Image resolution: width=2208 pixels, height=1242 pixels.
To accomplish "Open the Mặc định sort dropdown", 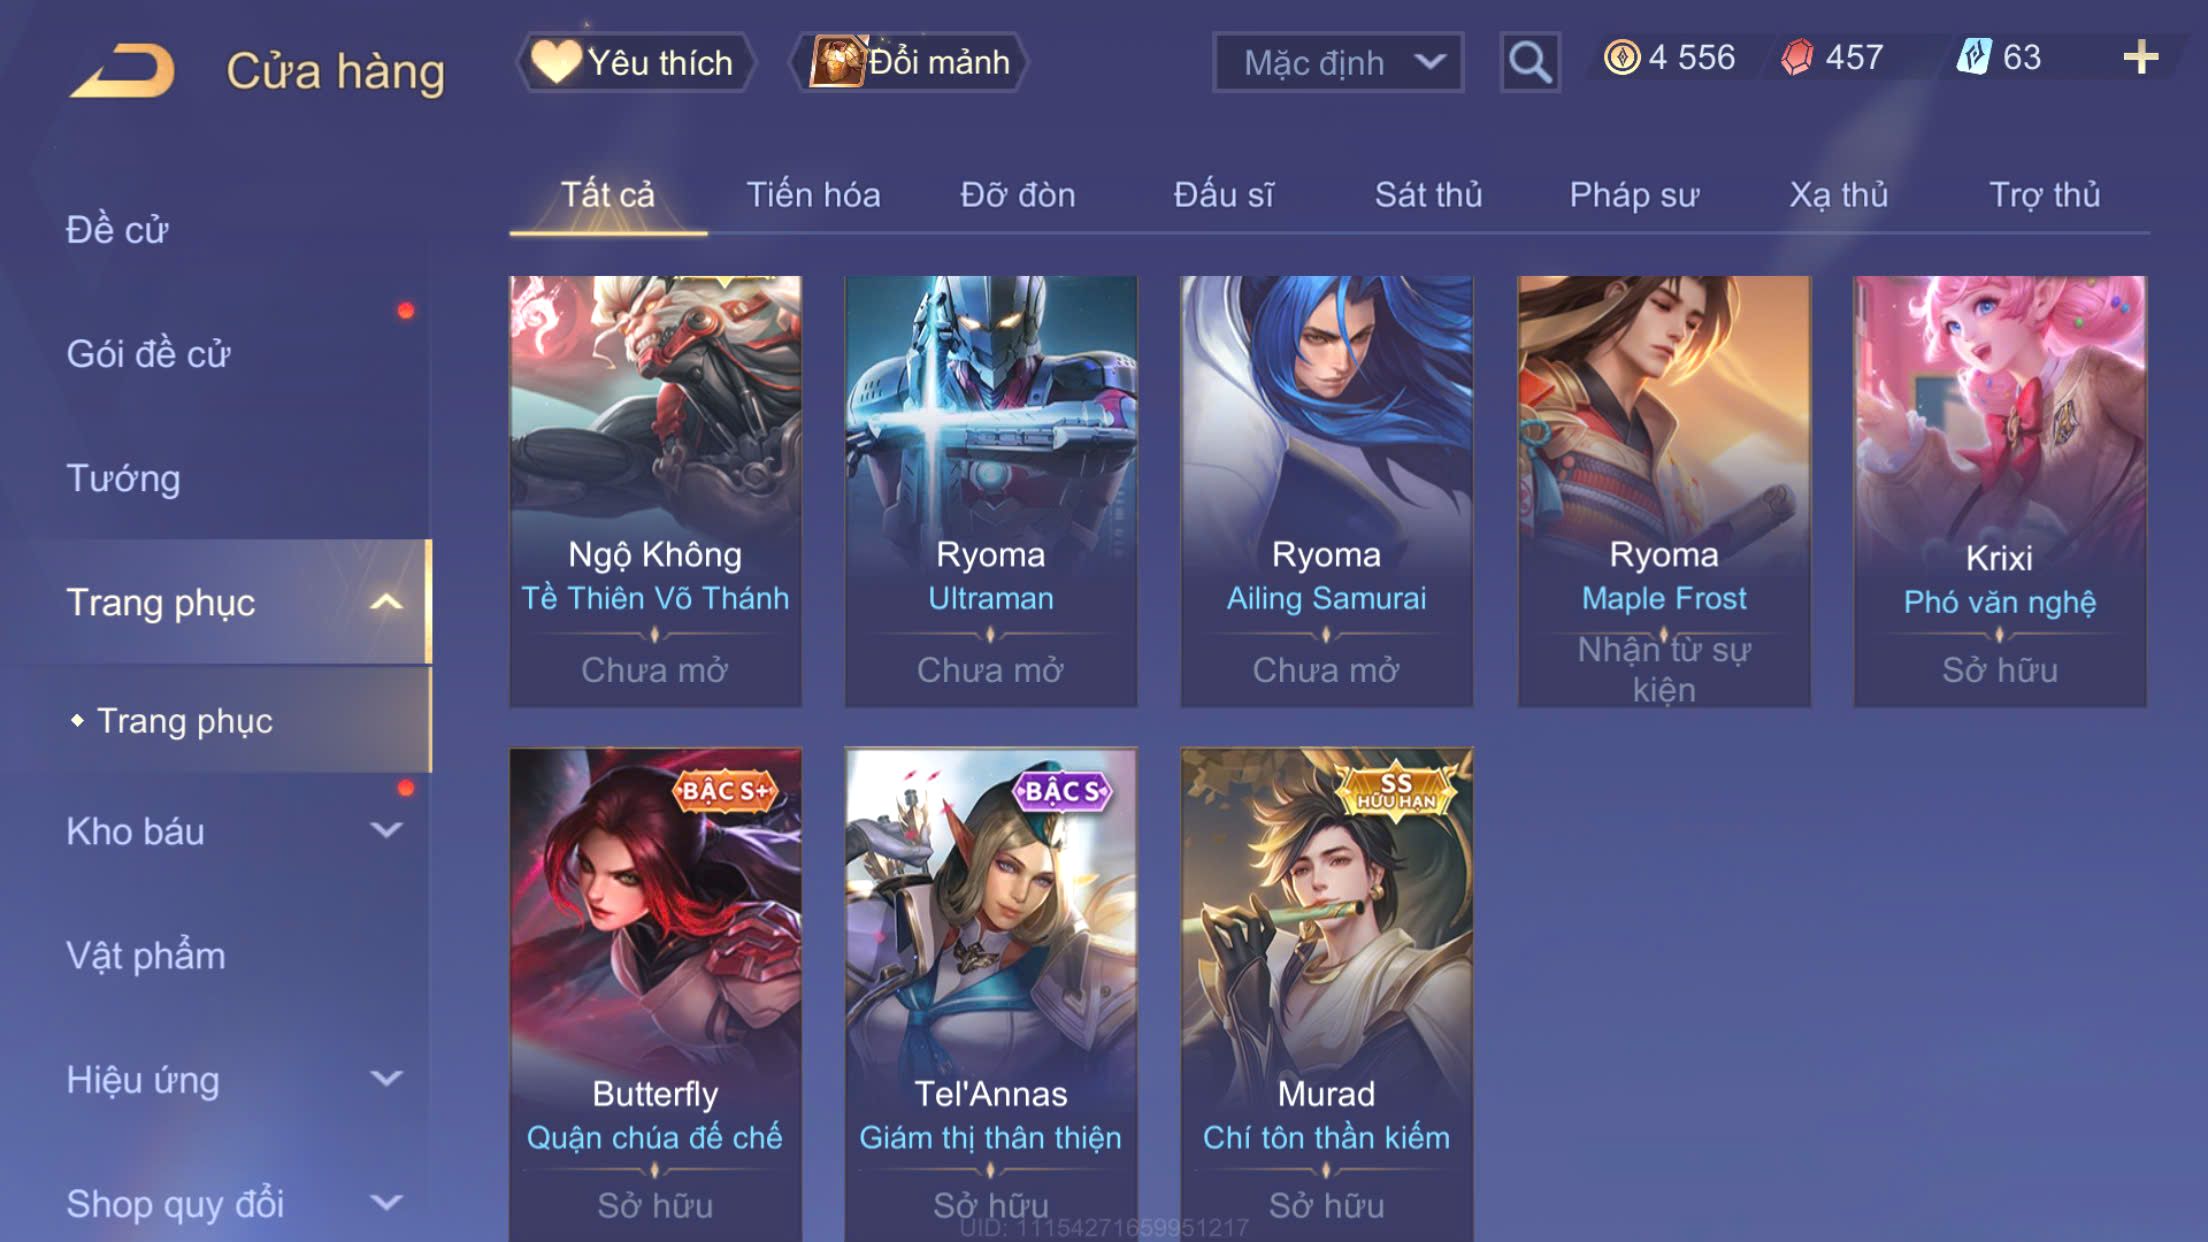I will pos(1338,62).
